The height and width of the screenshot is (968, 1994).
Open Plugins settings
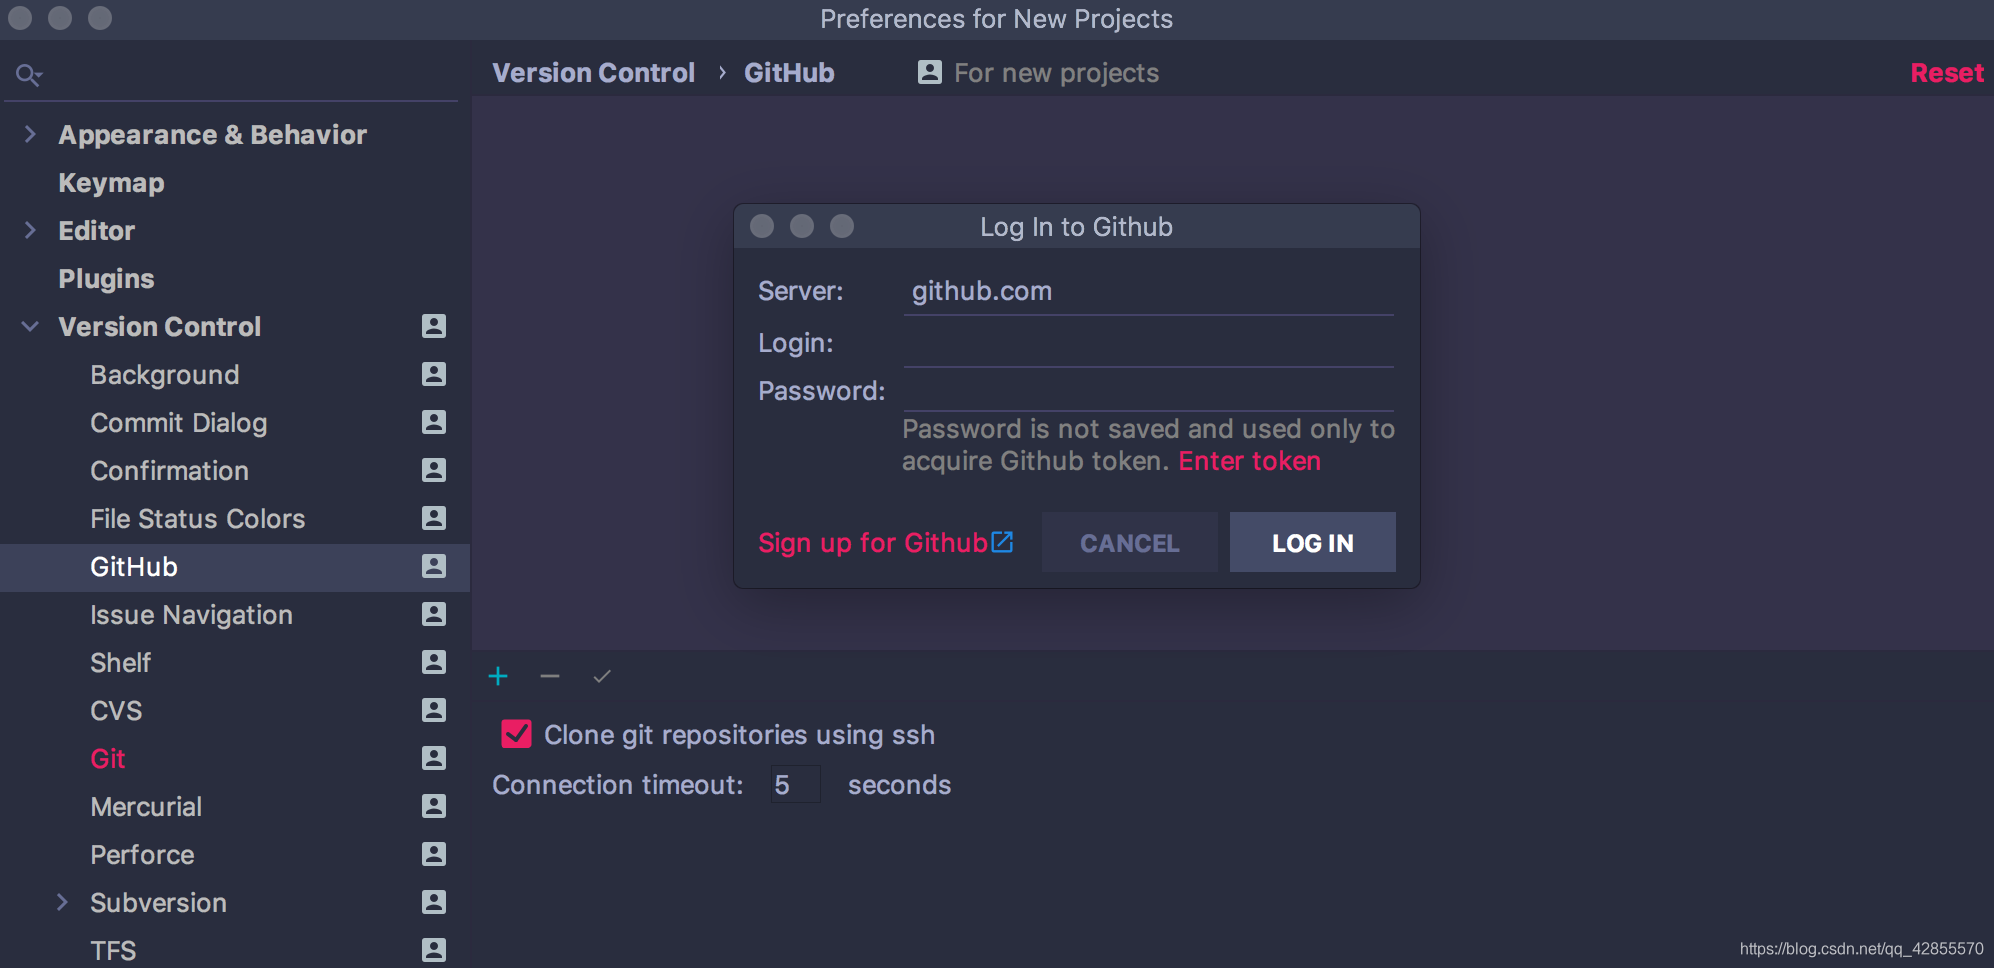pos(106,279)
